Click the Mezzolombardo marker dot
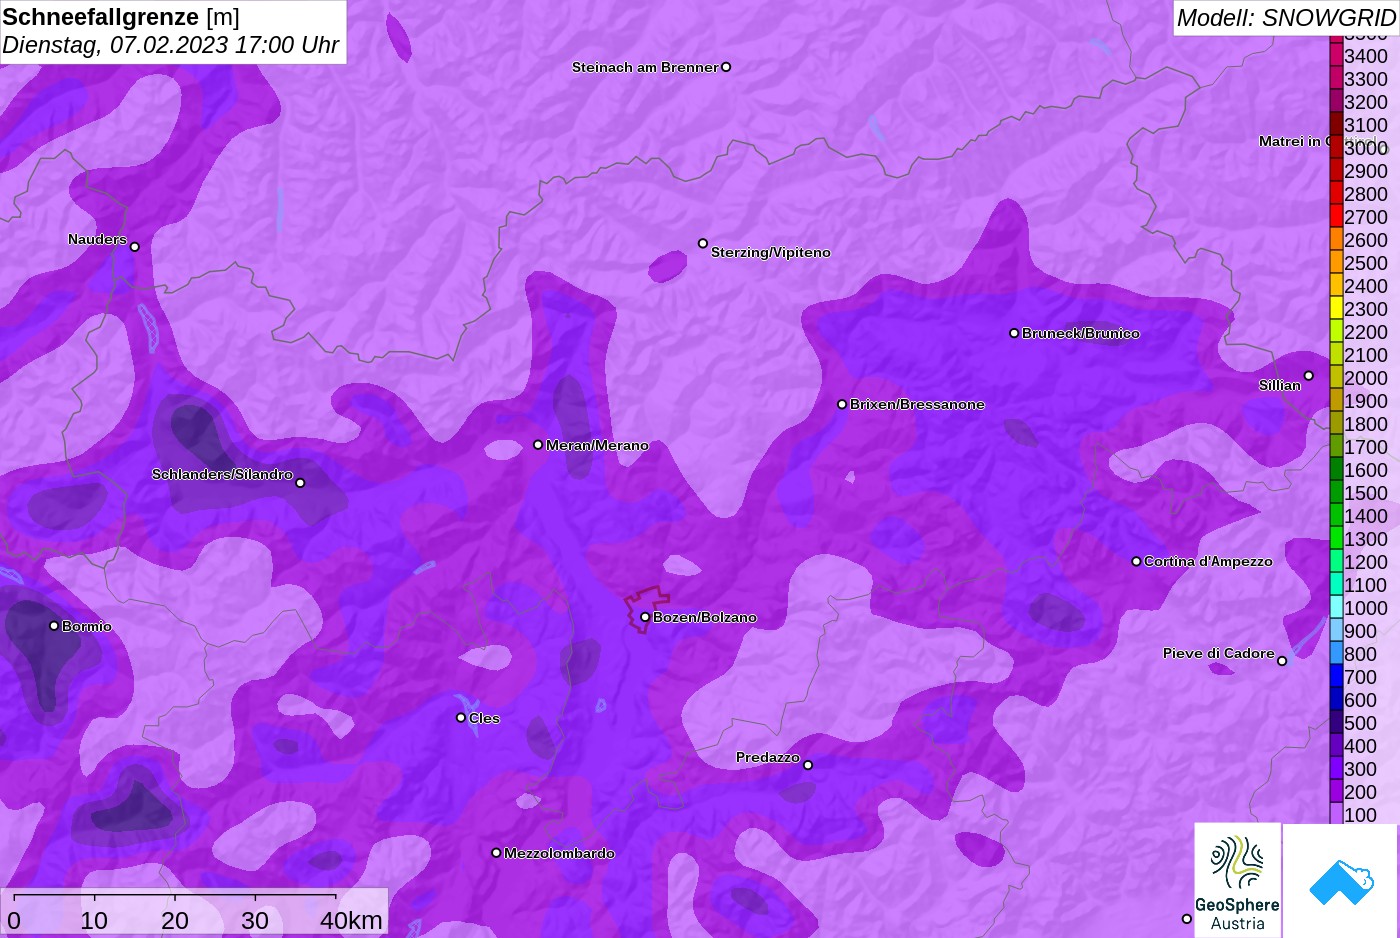1400x938 pixels. click(496, 853)
